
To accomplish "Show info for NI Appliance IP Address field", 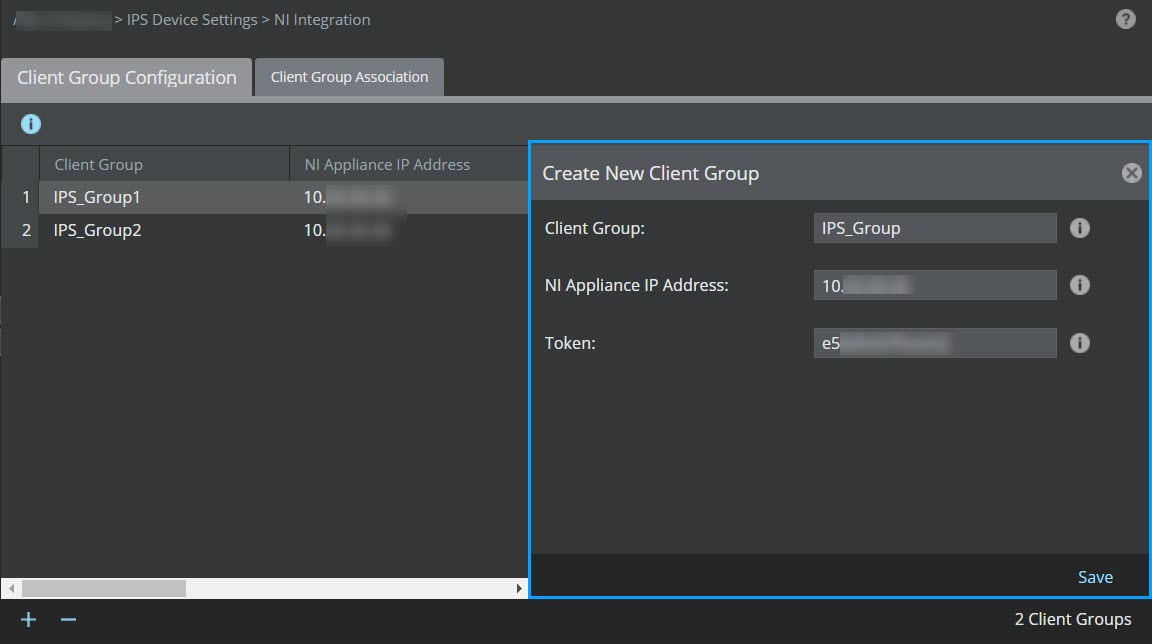I will coord(1079,285).
